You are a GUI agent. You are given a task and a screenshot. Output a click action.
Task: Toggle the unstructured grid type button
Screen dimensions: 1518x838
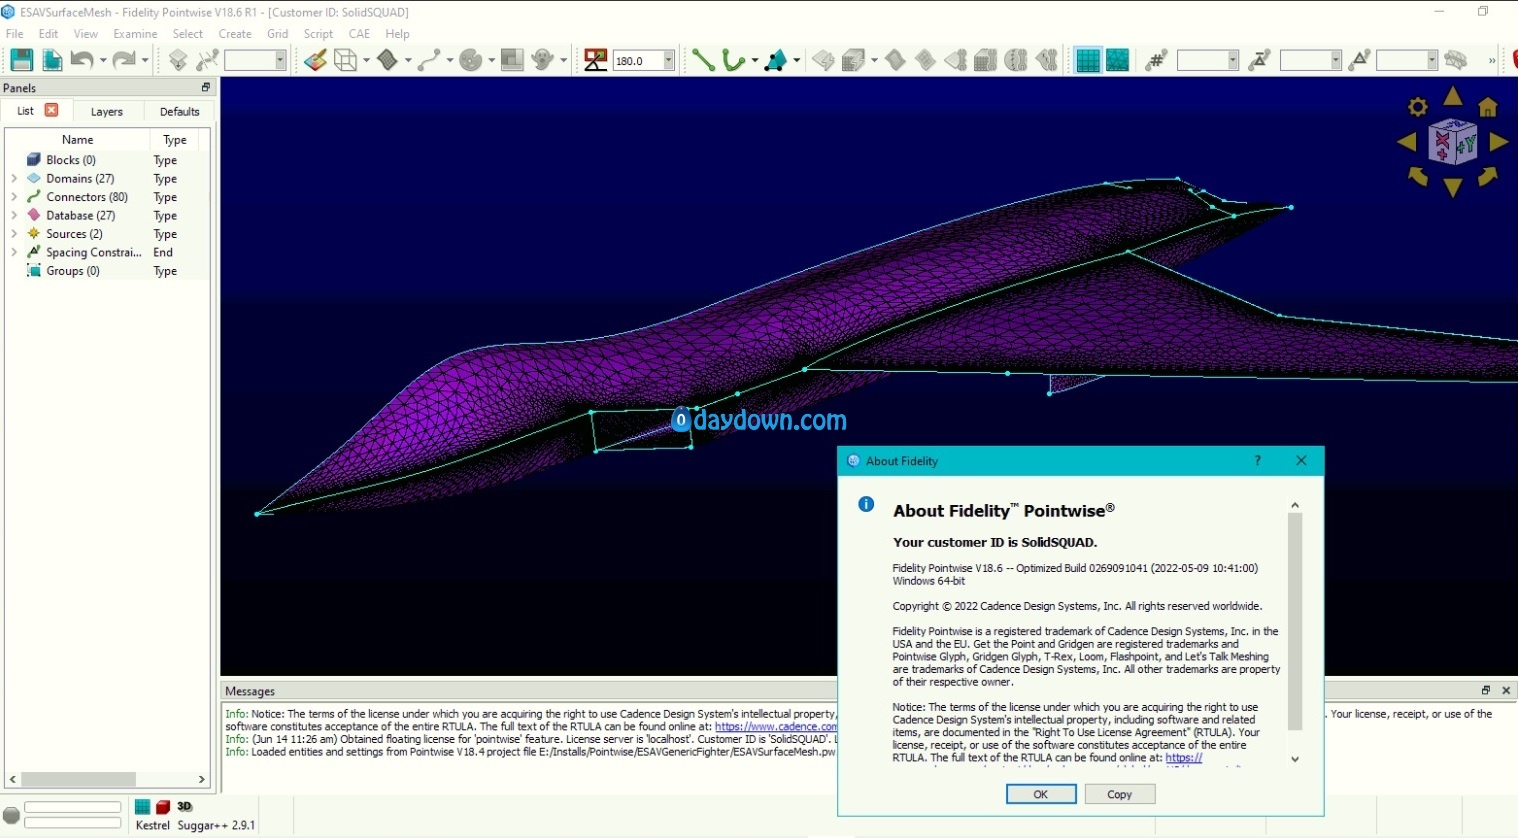pos(1118,60)
